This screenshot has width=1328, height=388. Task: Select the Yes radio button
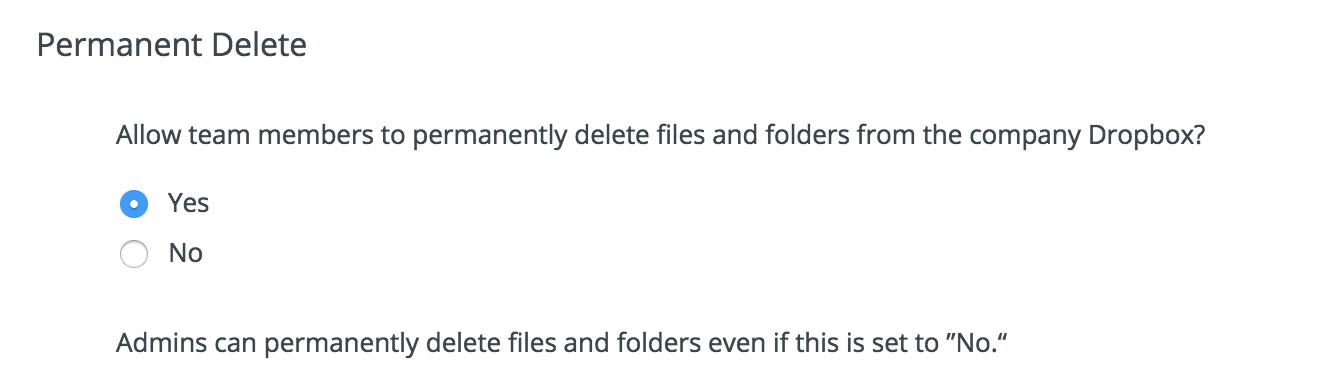click(134, 204)
